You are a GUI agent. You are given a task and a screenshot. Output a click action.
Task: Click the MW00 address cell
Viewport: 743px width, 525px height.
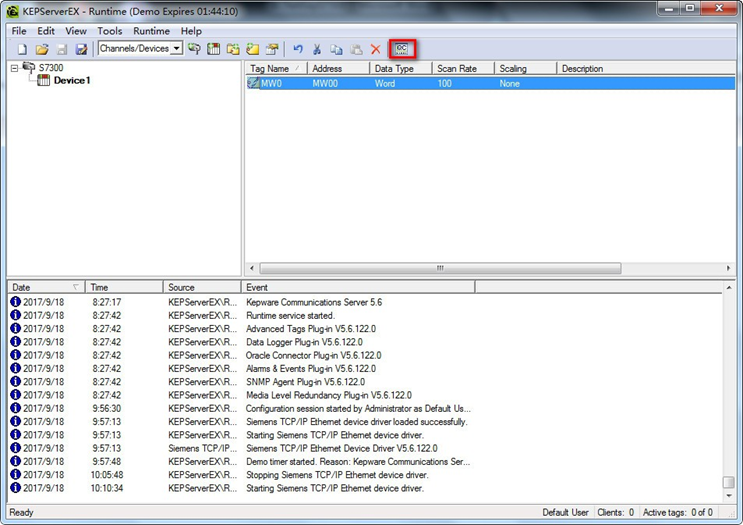(x=325, y=83)
